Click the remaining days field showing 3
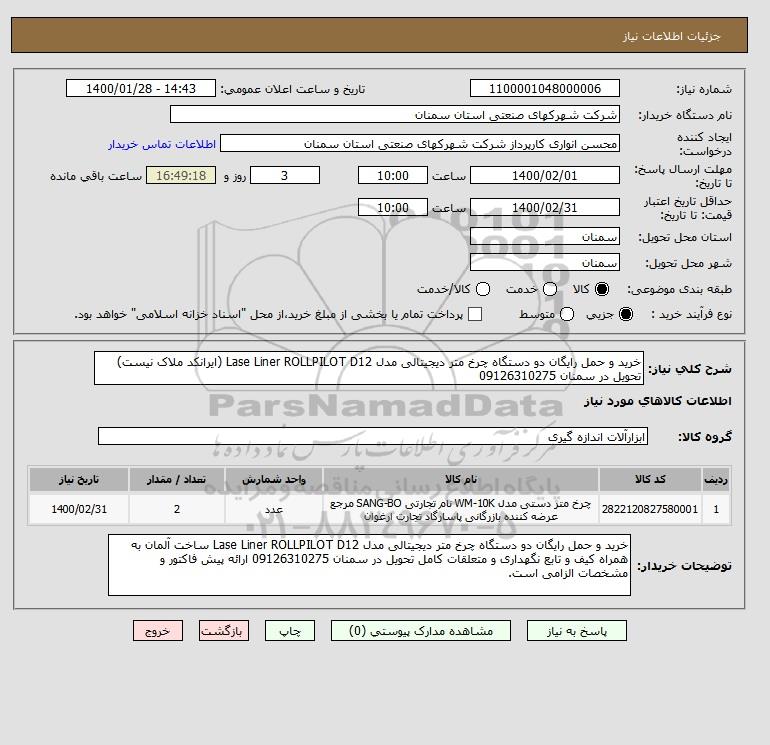The width and height of the screenshot is (770, 745). tap(285, 175)
